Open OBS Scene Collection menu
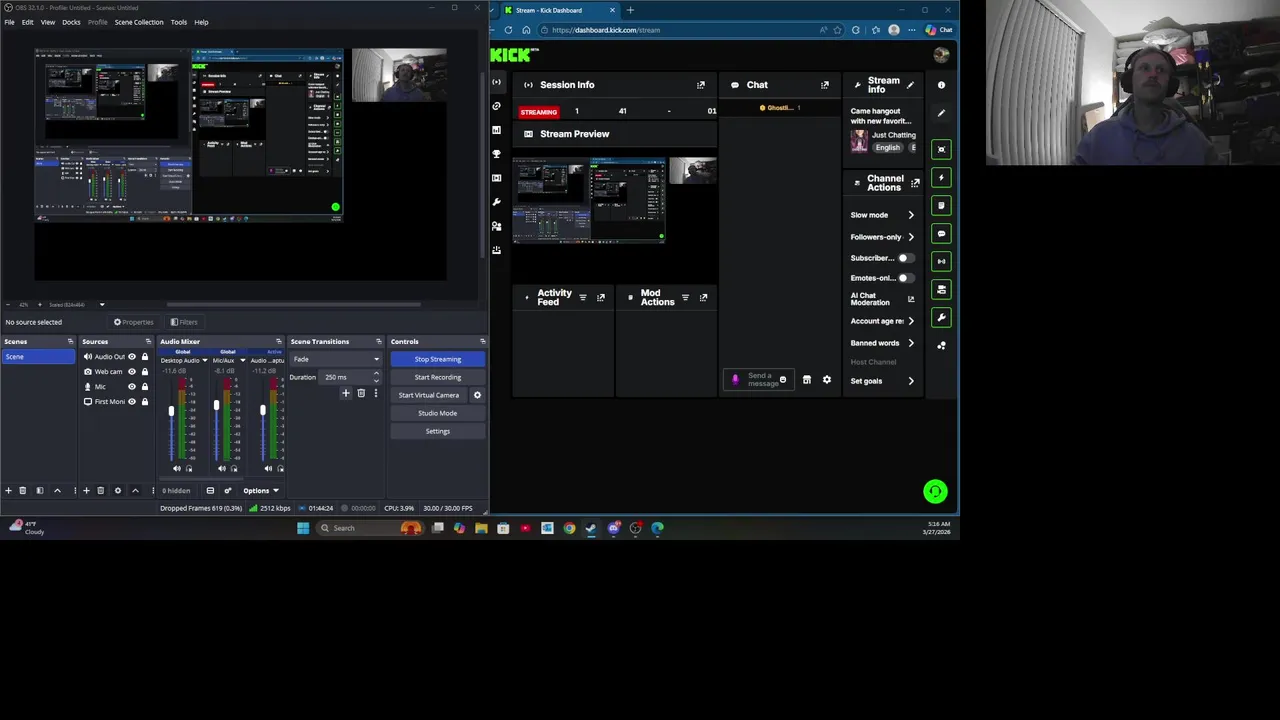The width and height of the screenshot is (1280, 720). click(139, 22)
